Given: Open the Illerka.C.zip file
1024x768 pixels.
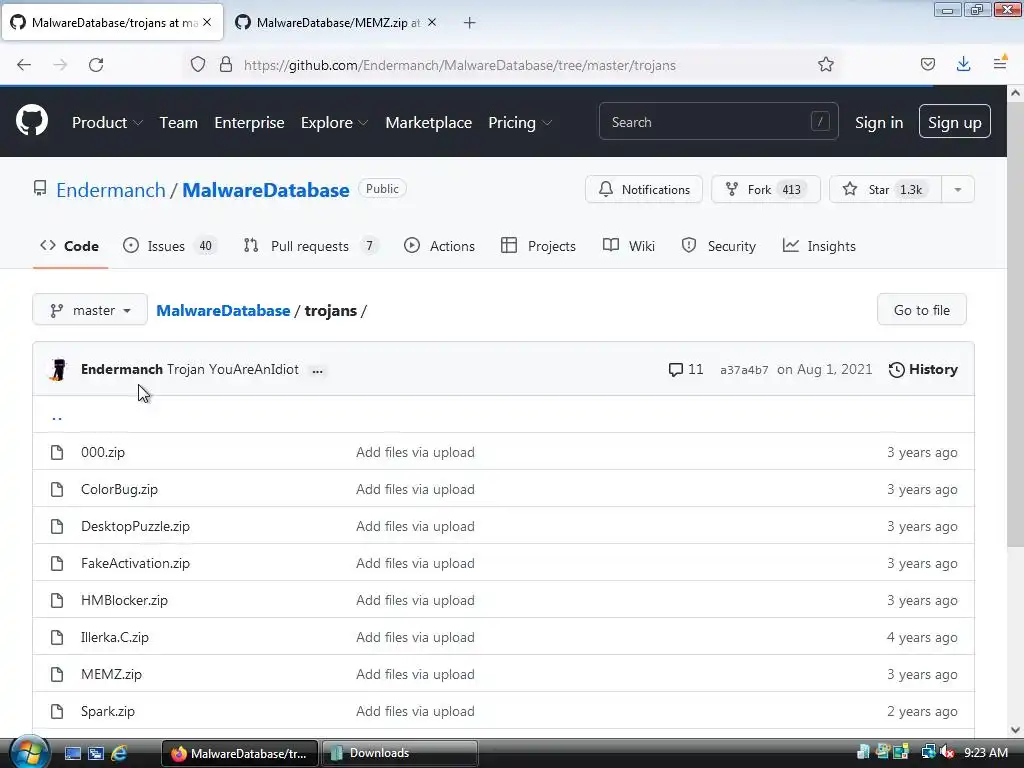Looking at the screenshot, I should coord(115,637).
